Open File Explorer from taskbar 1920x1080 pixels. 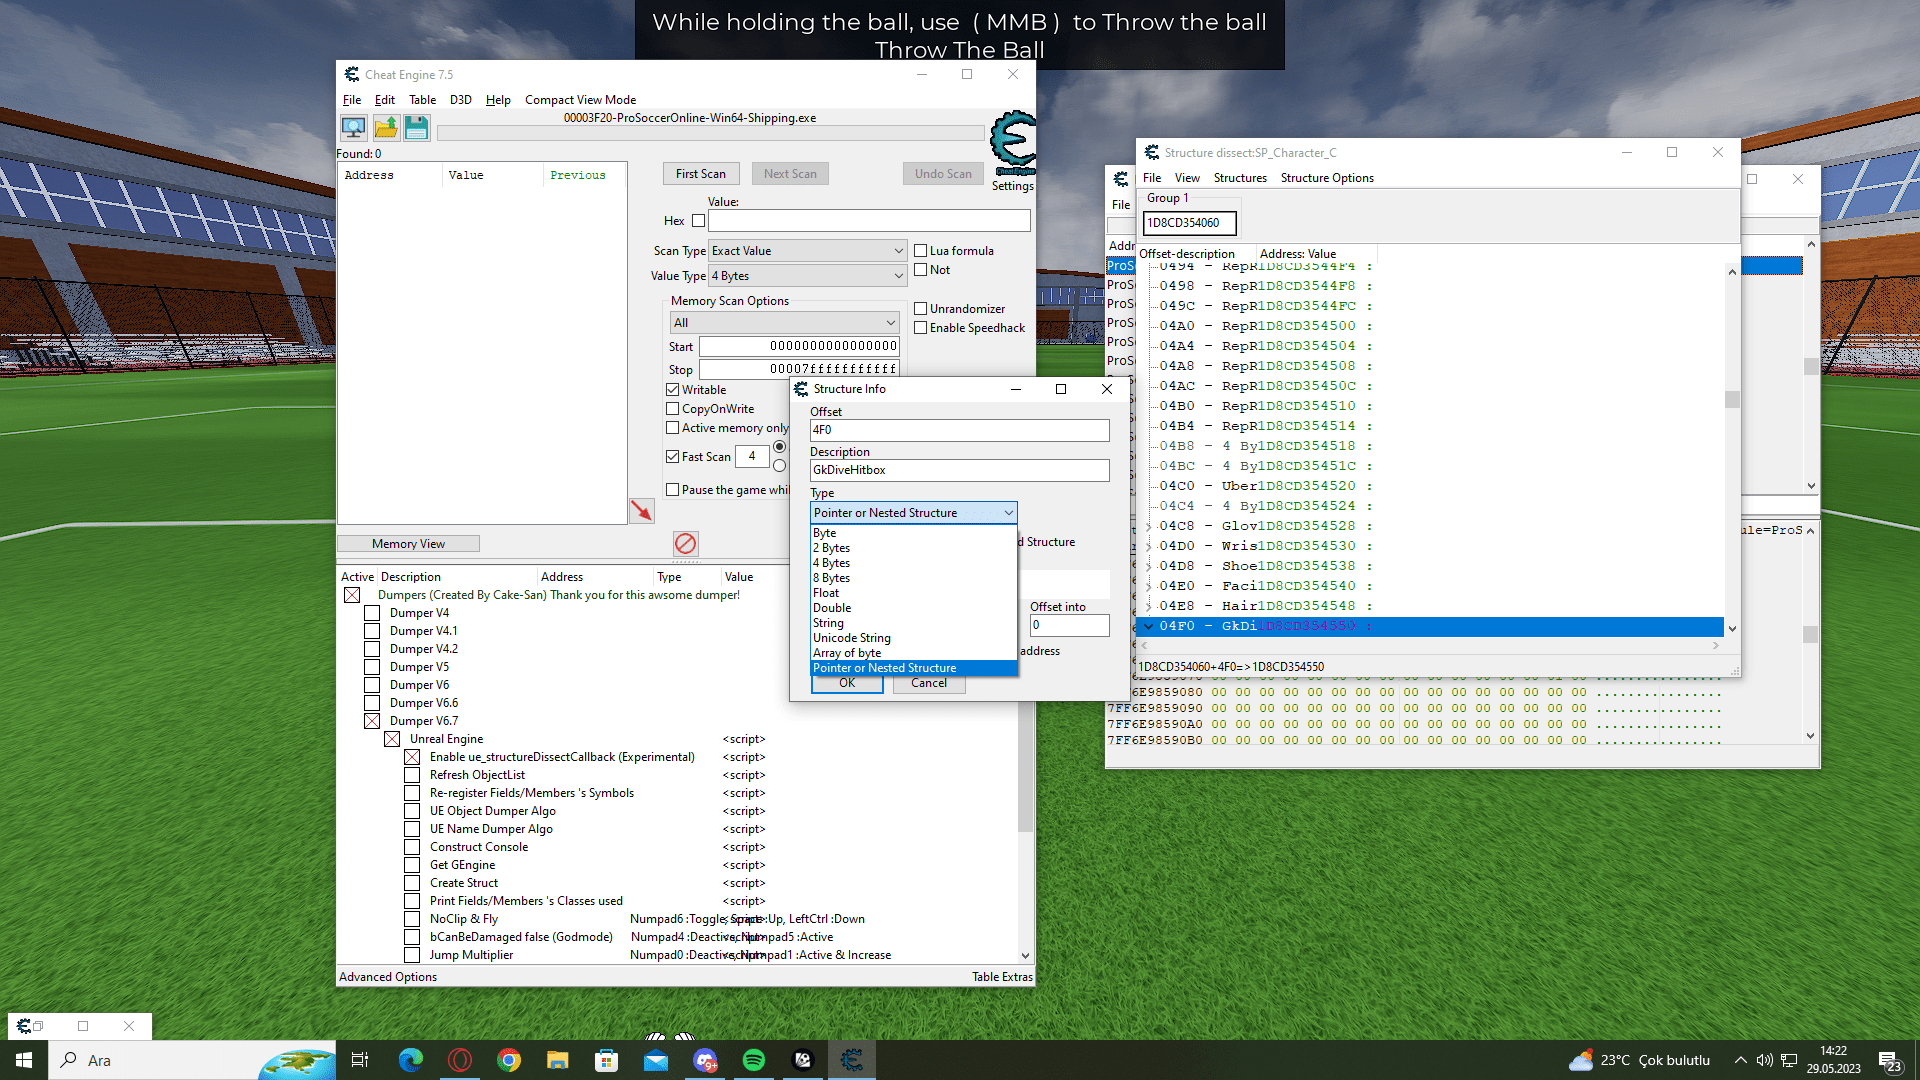click(558, 1060)
